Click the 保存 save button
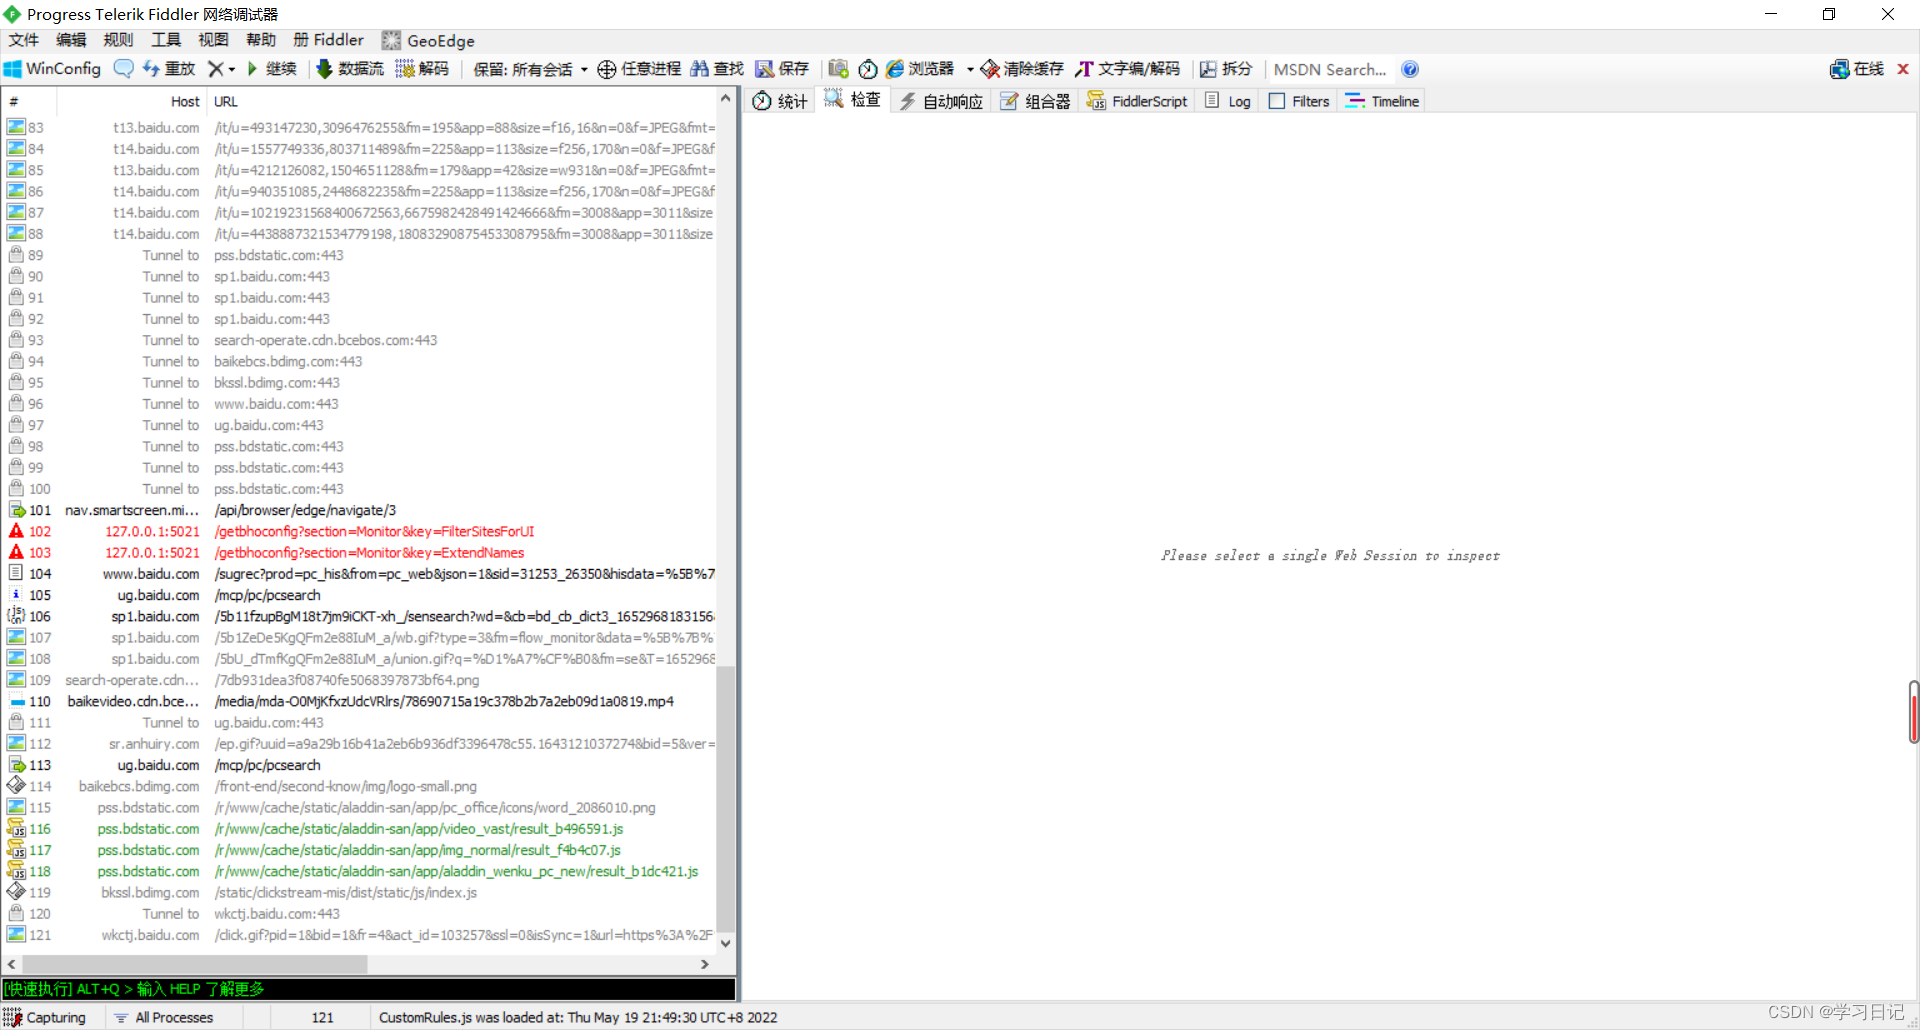 click(x=782, y=69)
